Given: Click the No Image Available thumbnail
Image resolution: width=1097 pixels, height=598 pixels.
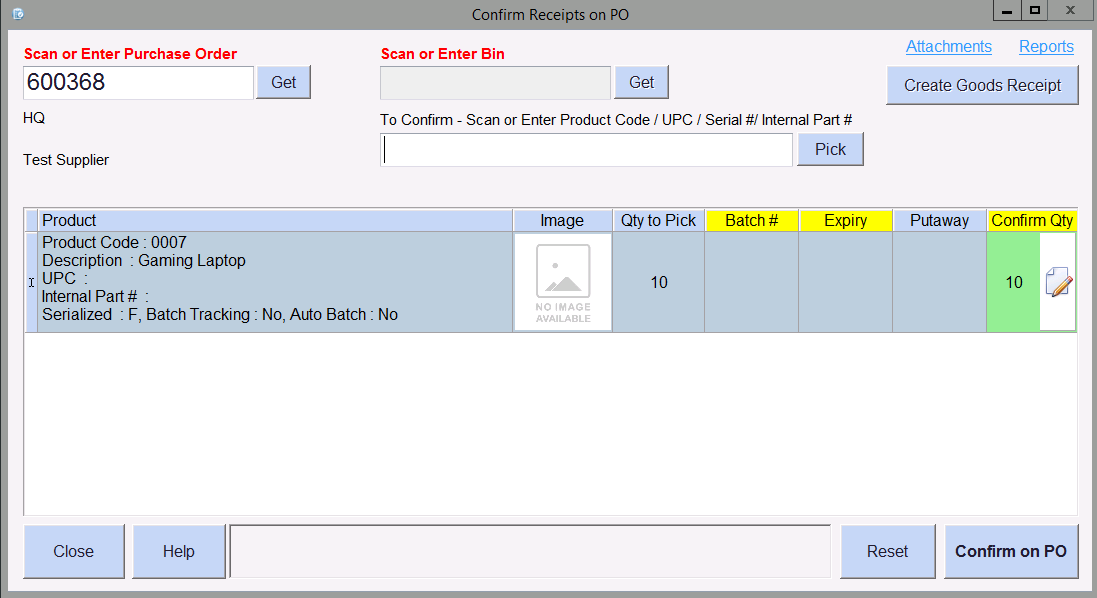Looking at the screenshot, I should [x=562, y=282].
